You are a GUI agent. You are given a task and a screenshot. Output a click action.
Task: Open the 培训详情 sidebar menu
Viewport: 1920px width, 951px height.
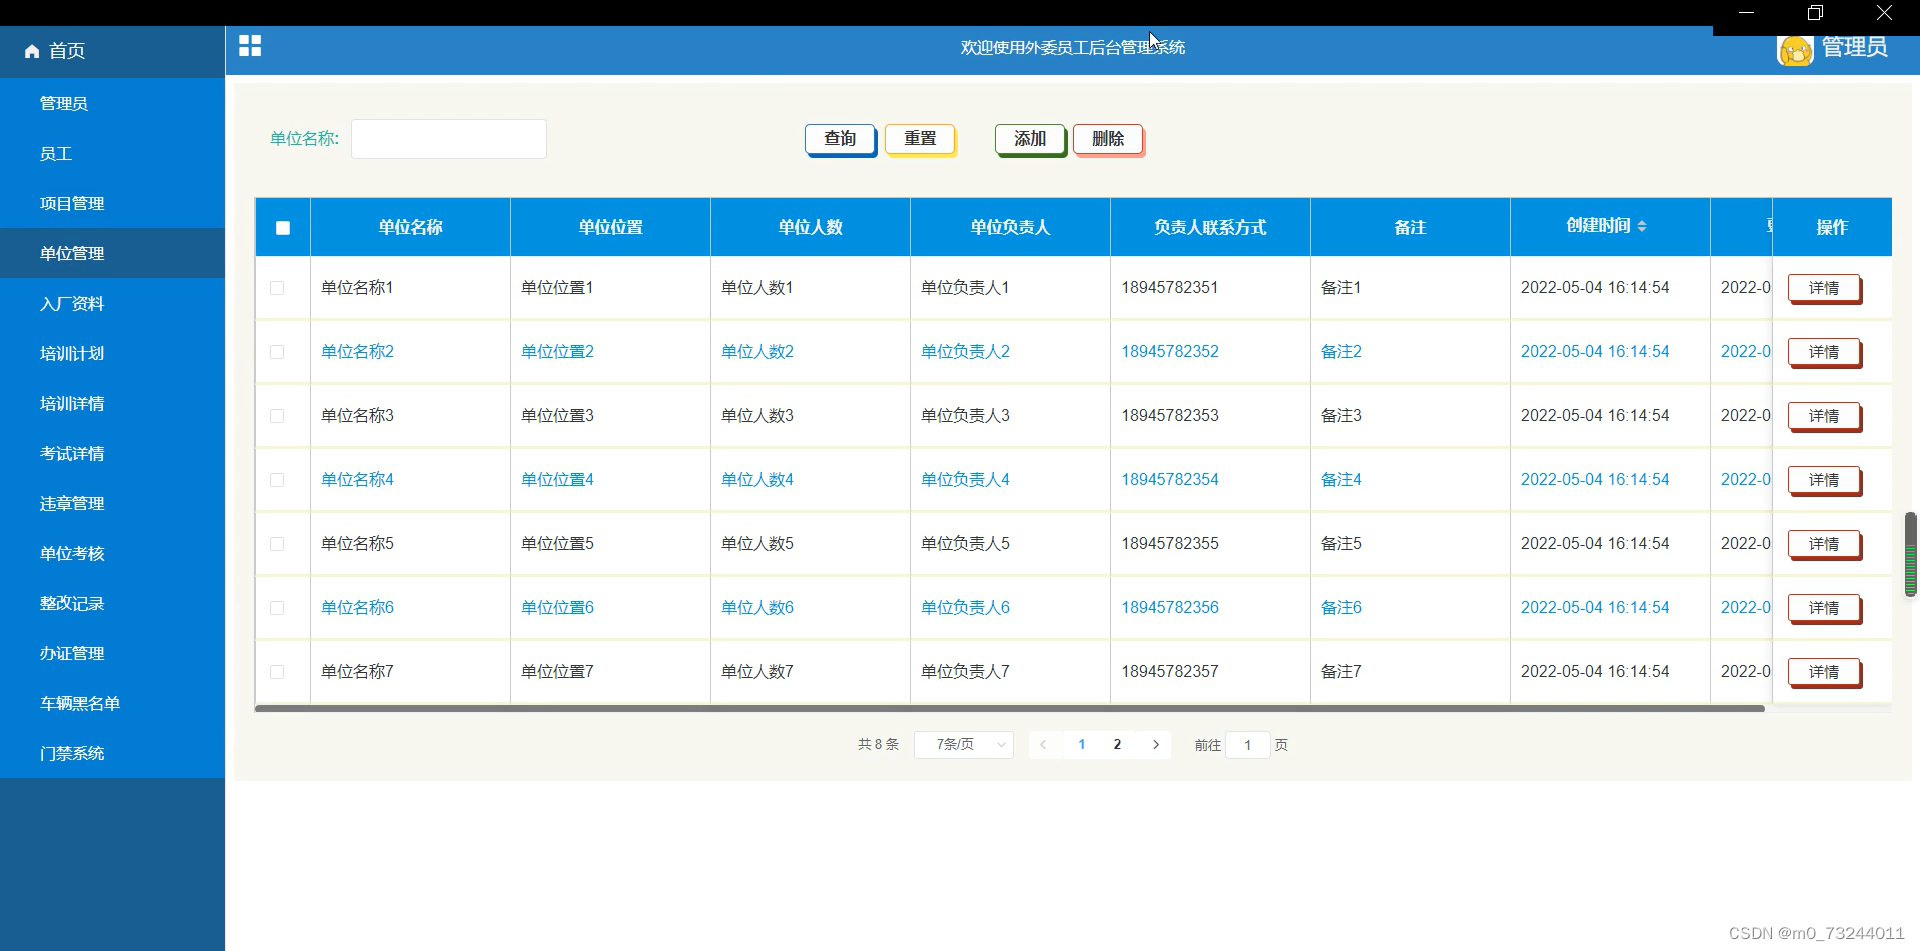112,403
